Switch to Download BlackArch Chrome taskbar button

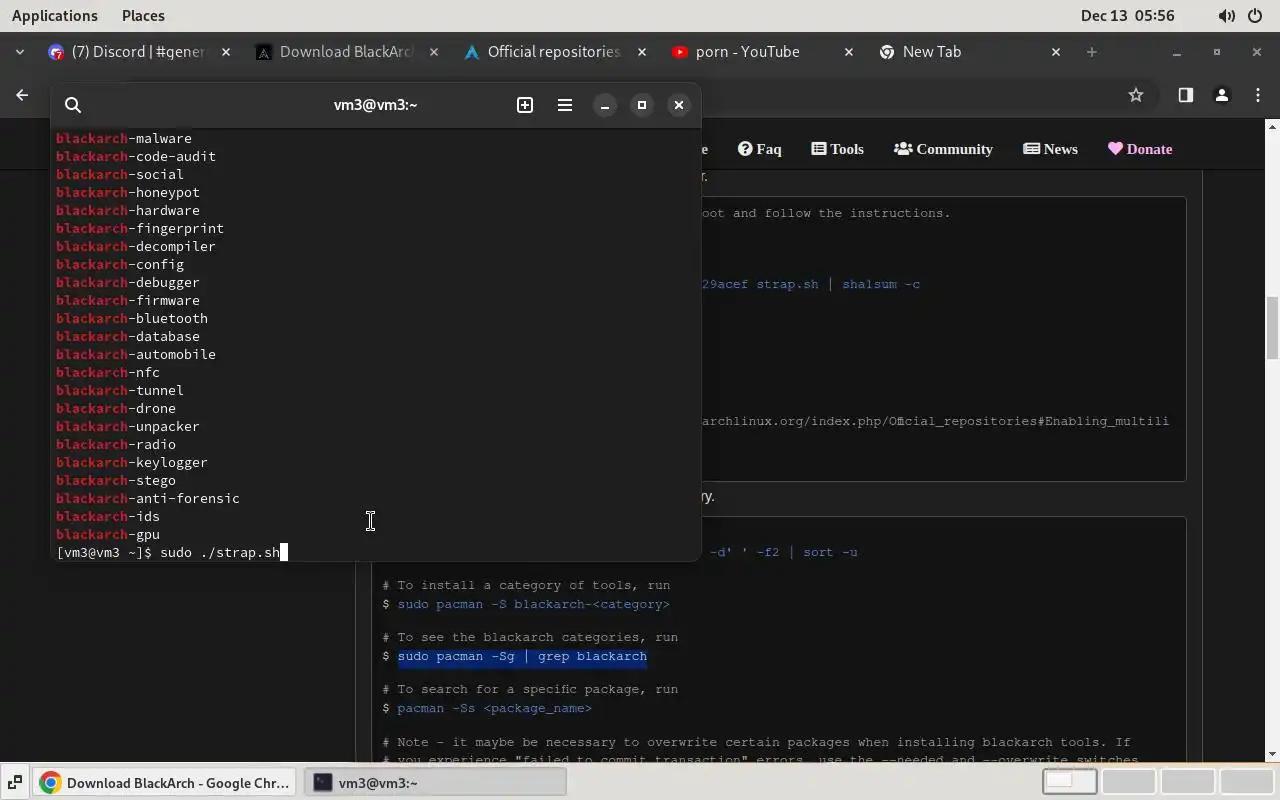[166, 783]
